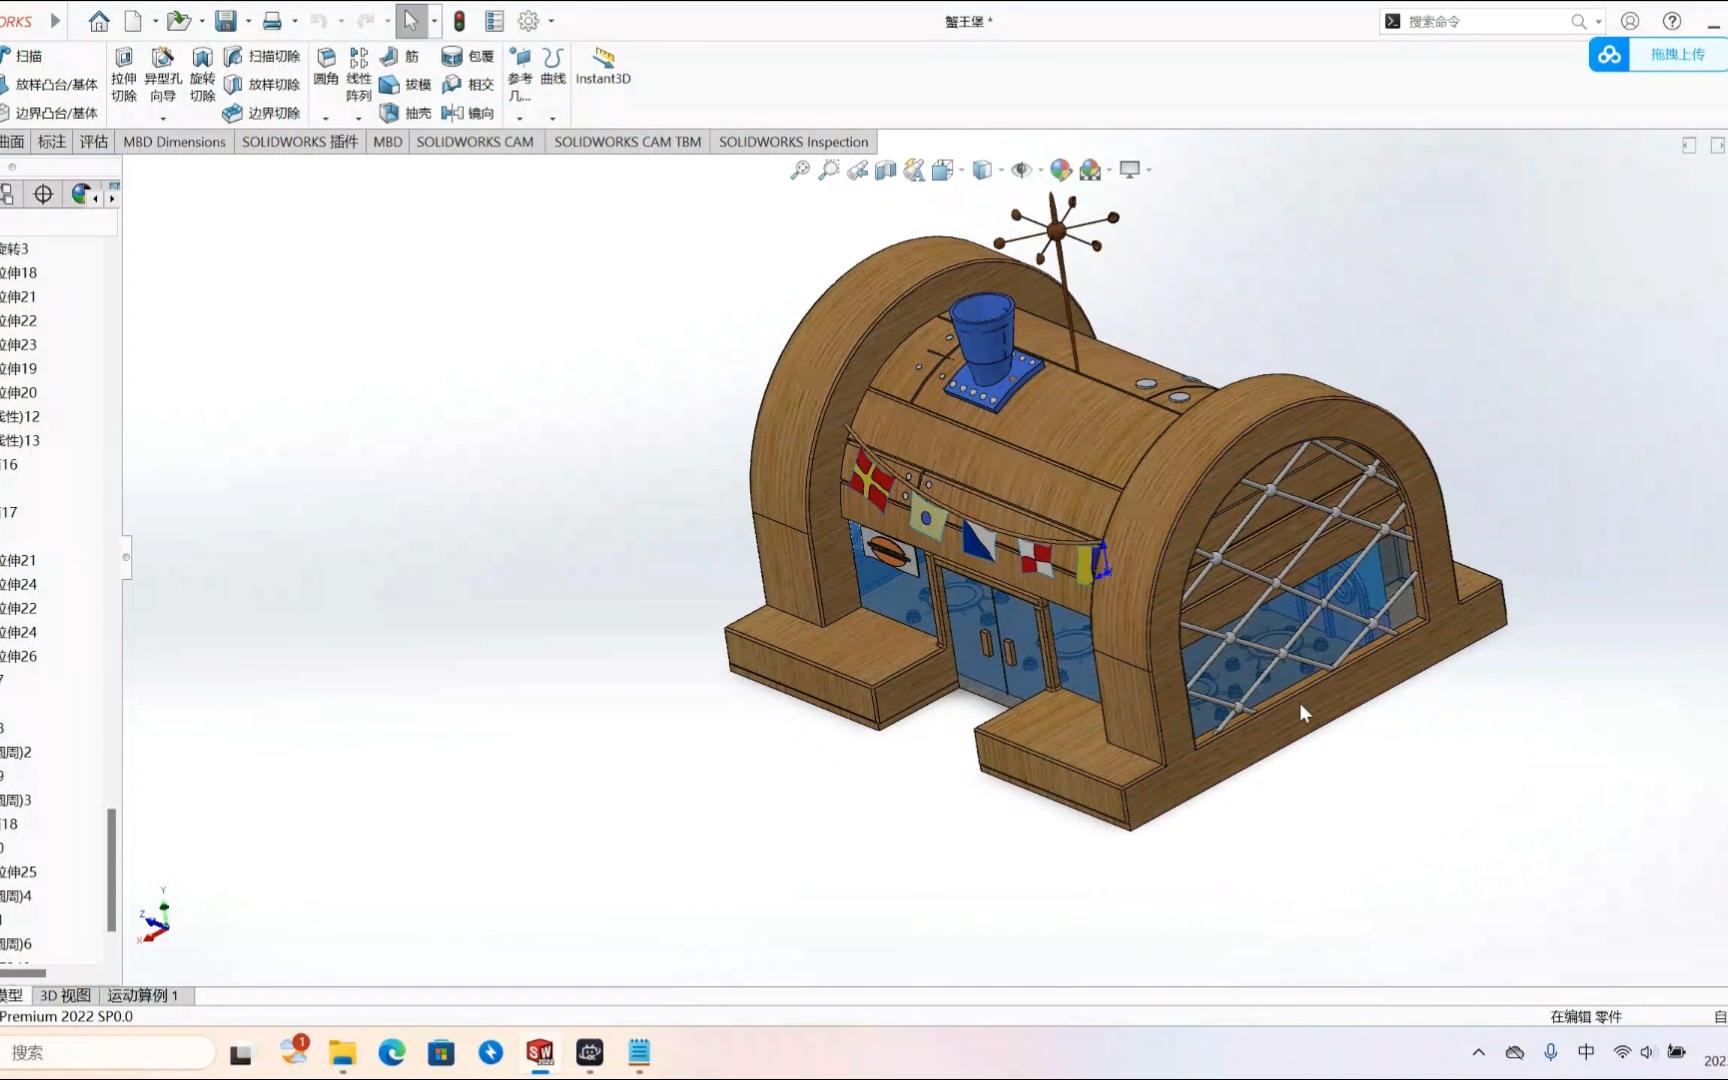Viewport: 1728px width, 1080px height.
Task: Expand the Fillet dropdown arrow
Action: click(325, 119)
